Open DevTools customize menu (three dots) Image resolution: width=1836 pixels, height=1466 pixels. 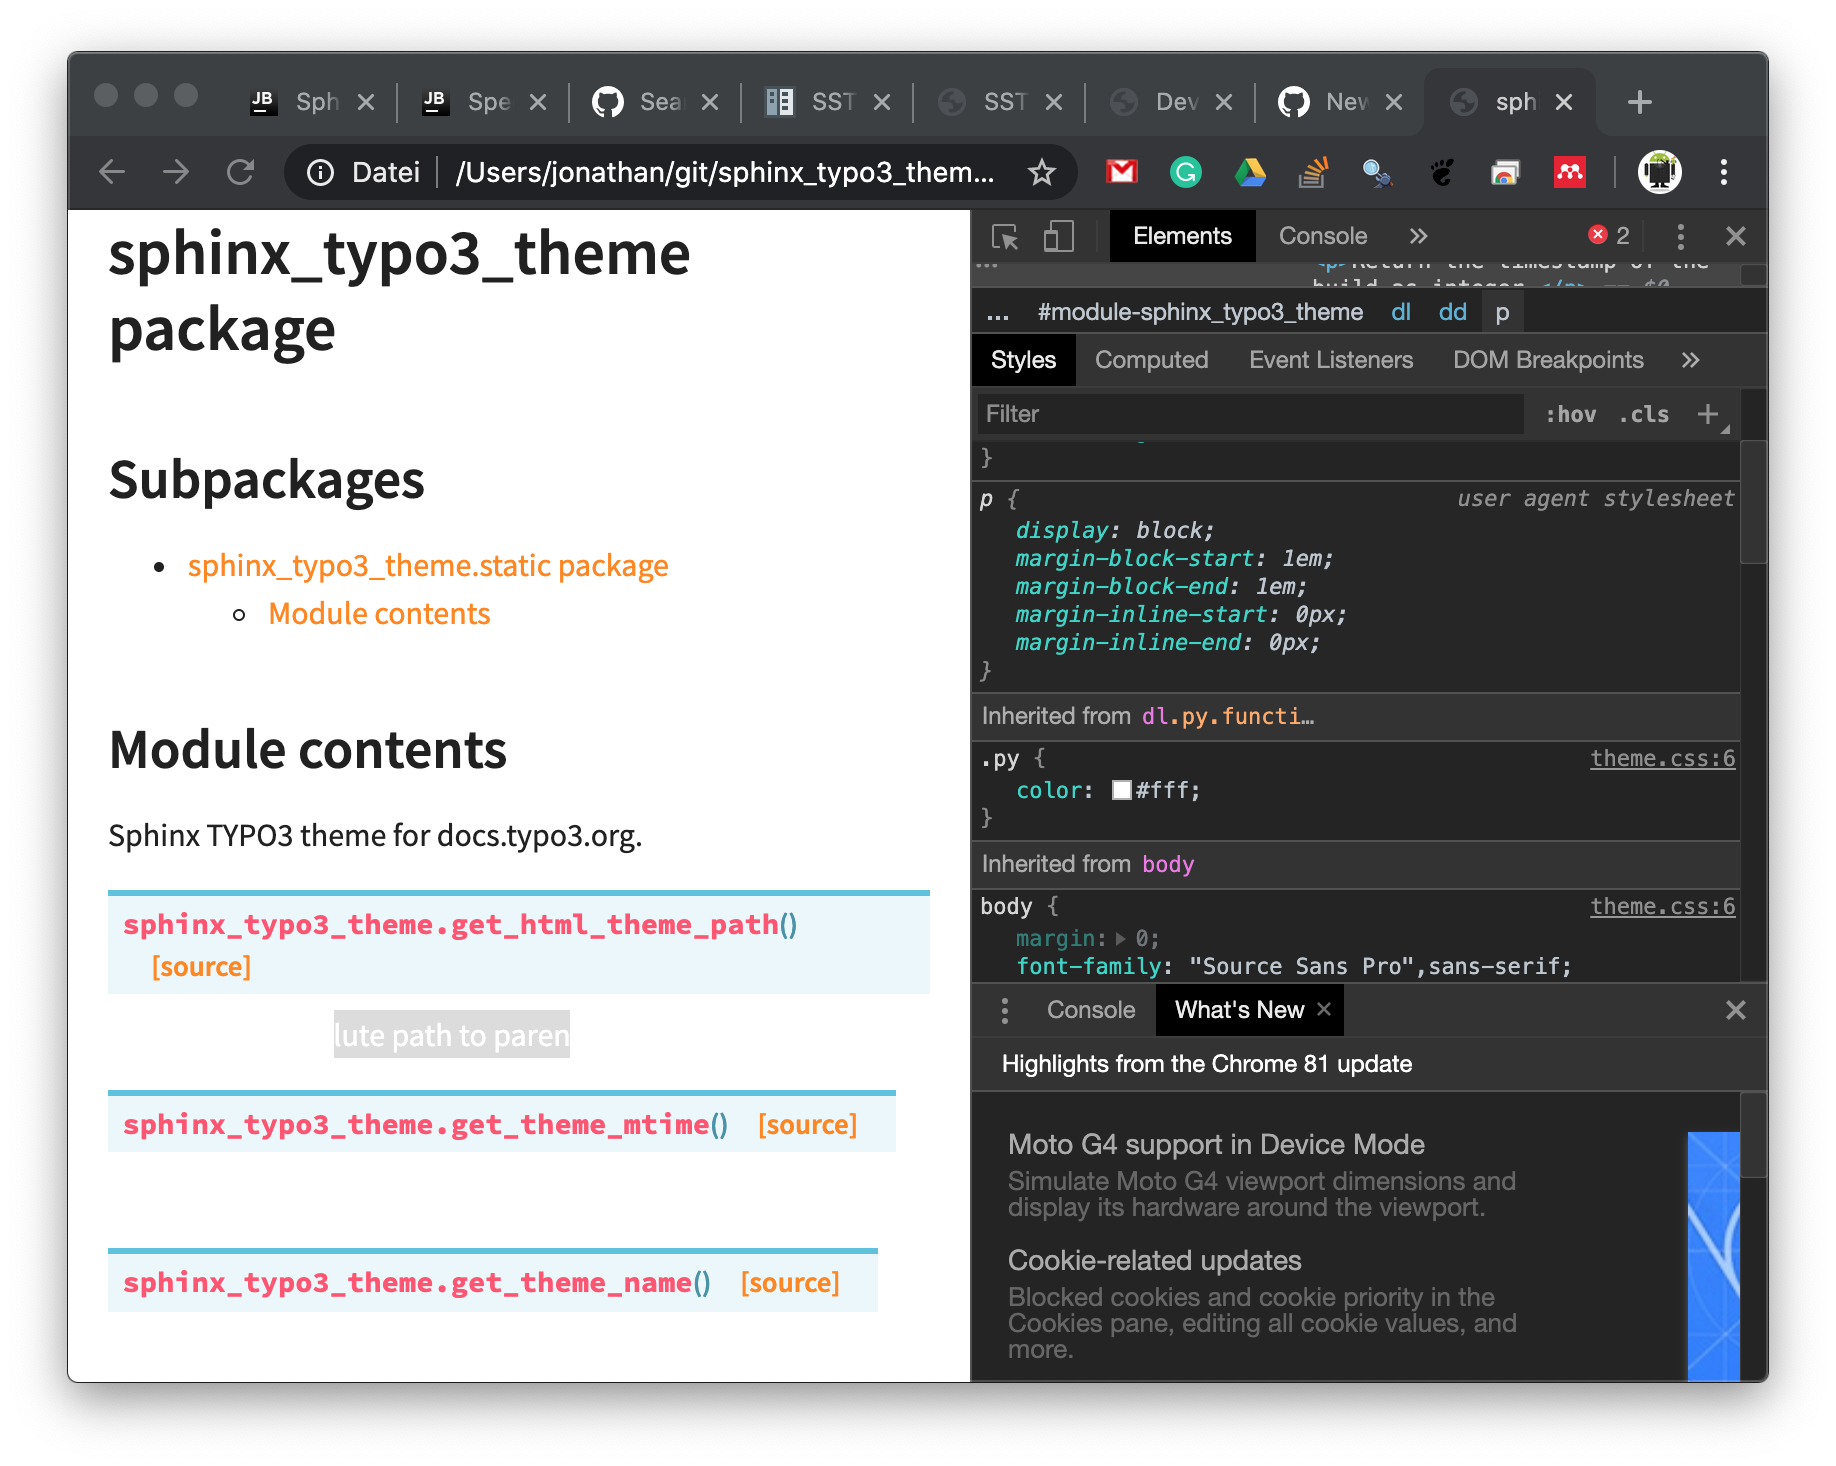tap(1681, 236)
